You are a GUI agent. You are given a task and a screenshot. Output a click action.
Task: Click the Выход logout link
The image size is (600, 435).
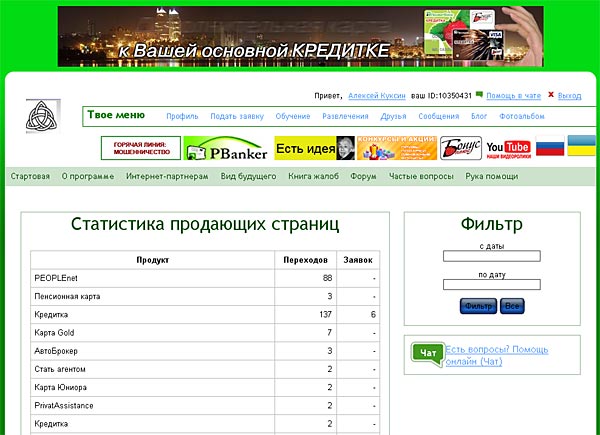coord(569,96)
